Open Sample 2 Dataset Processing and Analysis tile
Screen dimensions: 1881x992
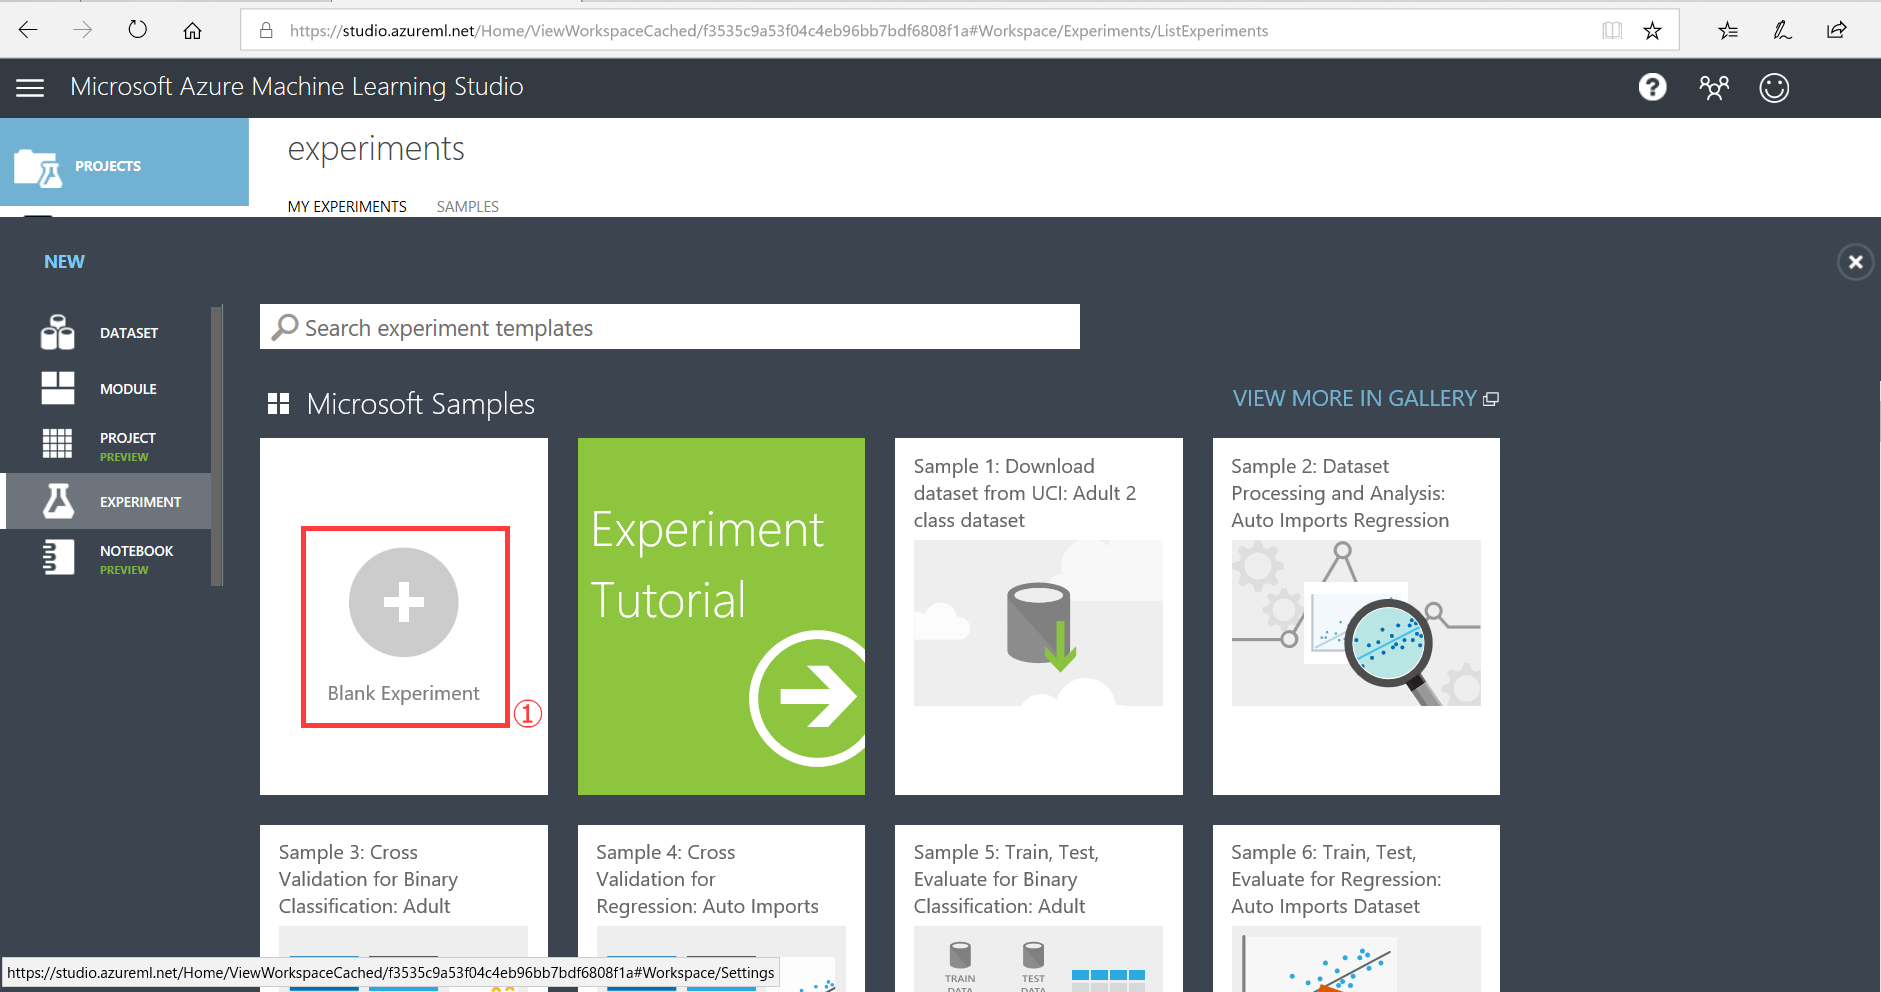1356,616
